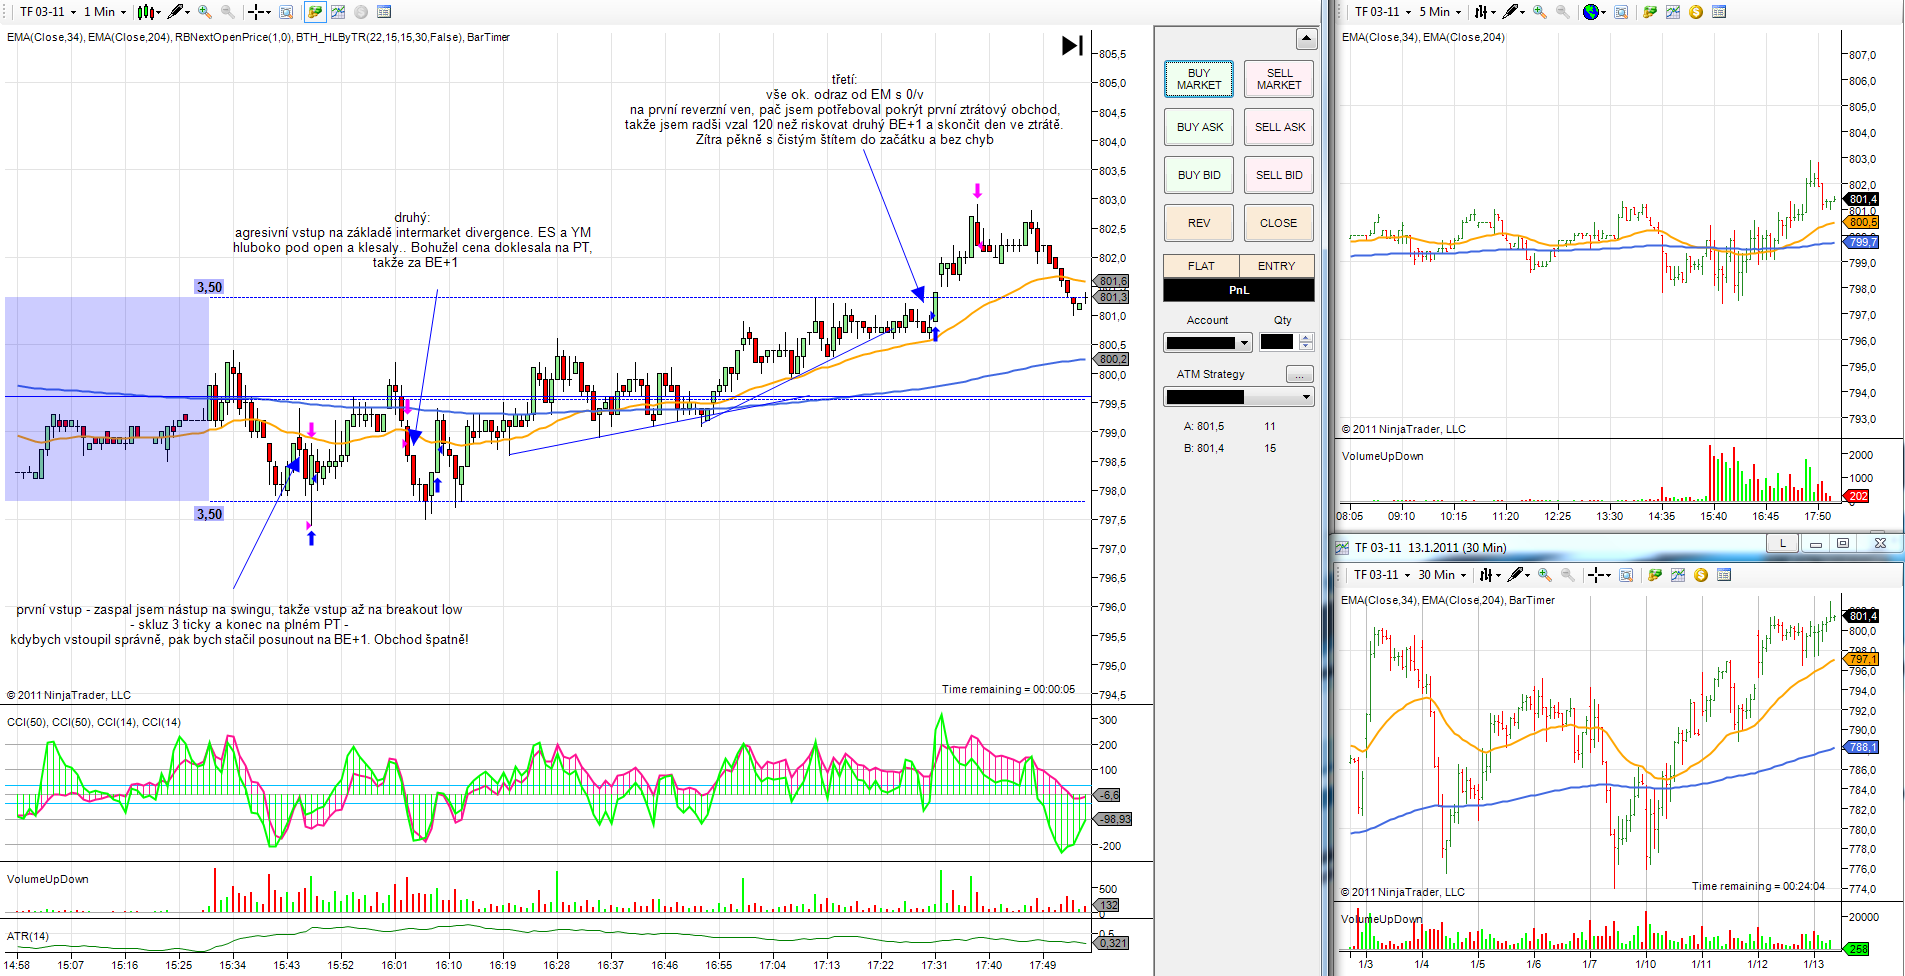Viewport: 1905px width, 976px height.
Task: Click the BUY BID button
Action: [x=1199, y=175]
